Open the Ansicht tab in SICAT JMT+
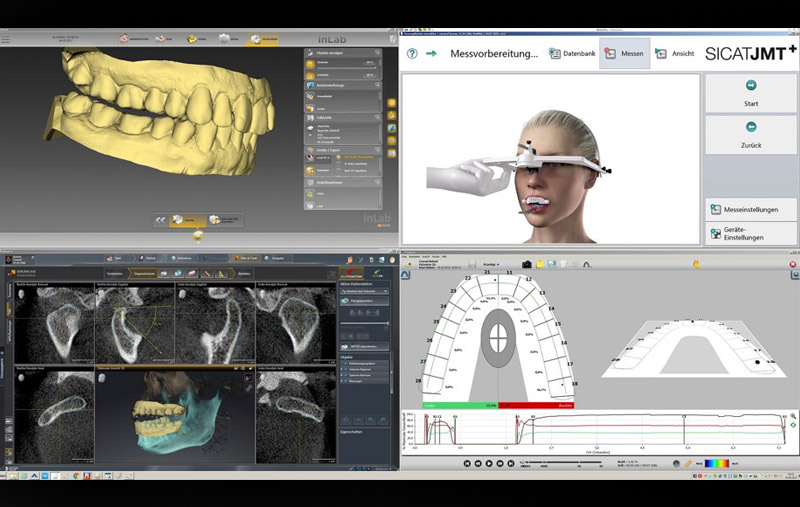 (674, 53)
